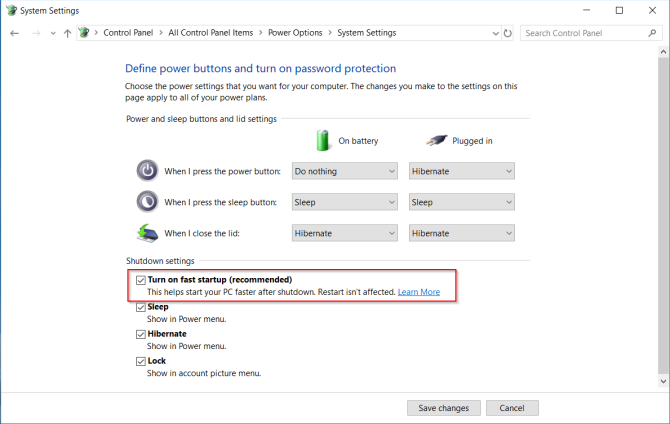The width and height of the screenshot is (670, 424).
Task: Click the power button icon
Action: click(147, 171)
